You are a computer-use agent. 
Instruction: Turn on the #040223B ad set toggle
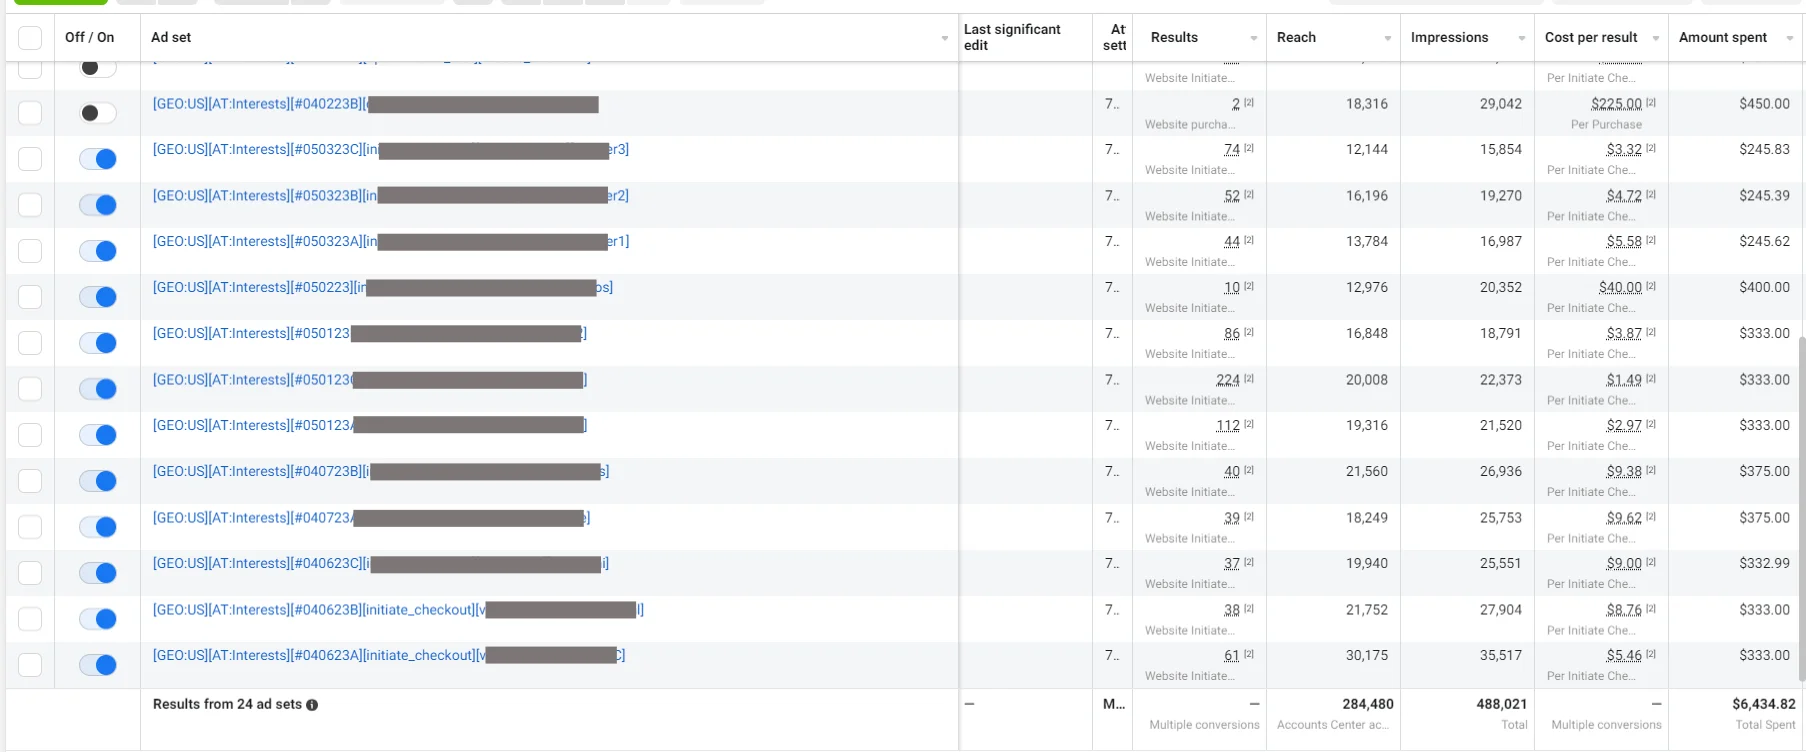[x=98, y=113]
